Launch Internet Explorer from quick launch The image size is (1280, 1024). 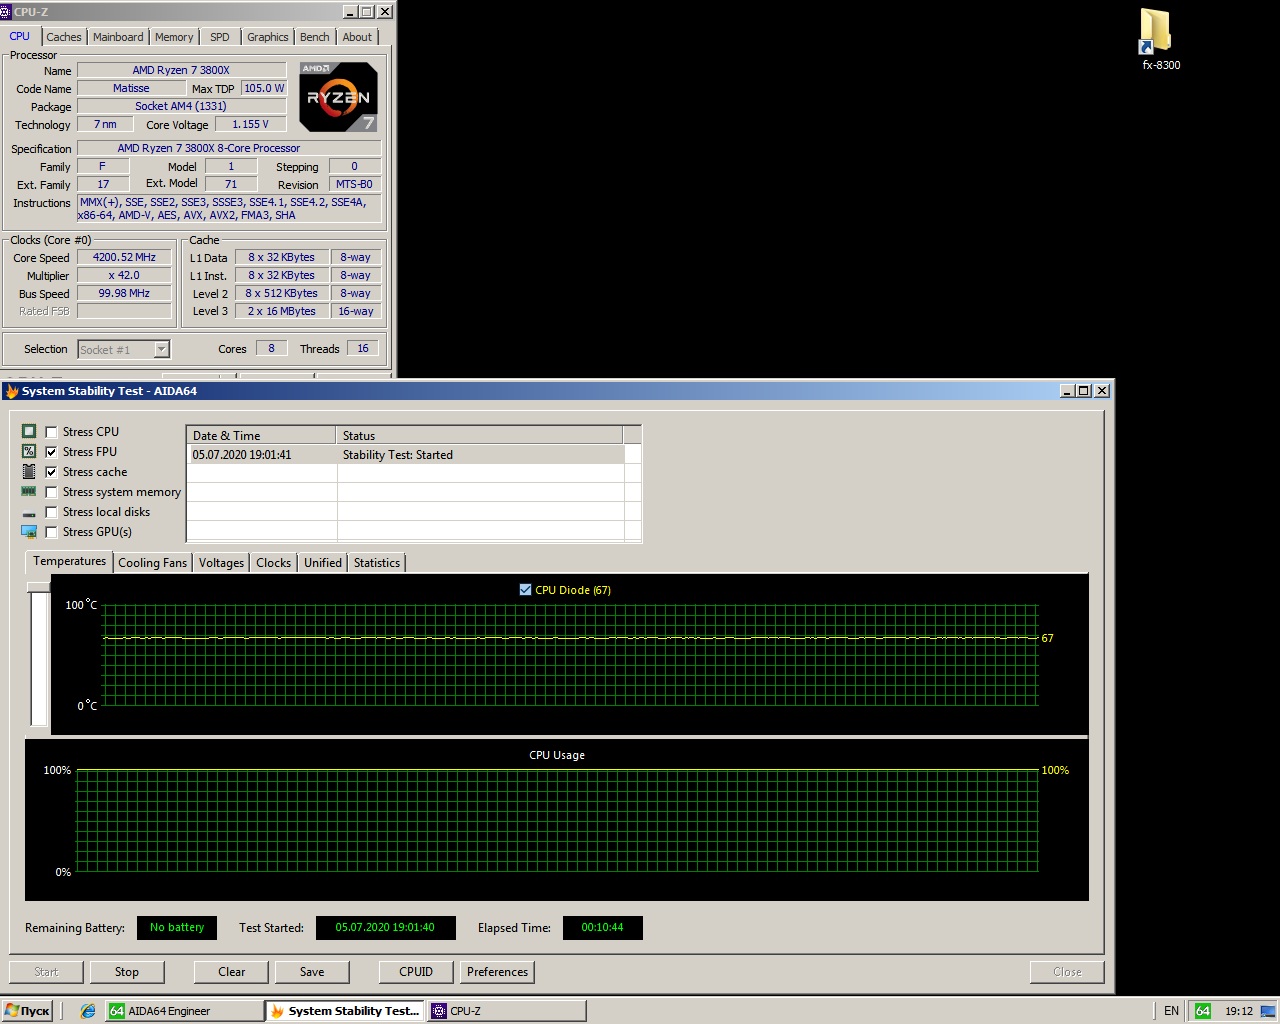(x=88, y=1011)
